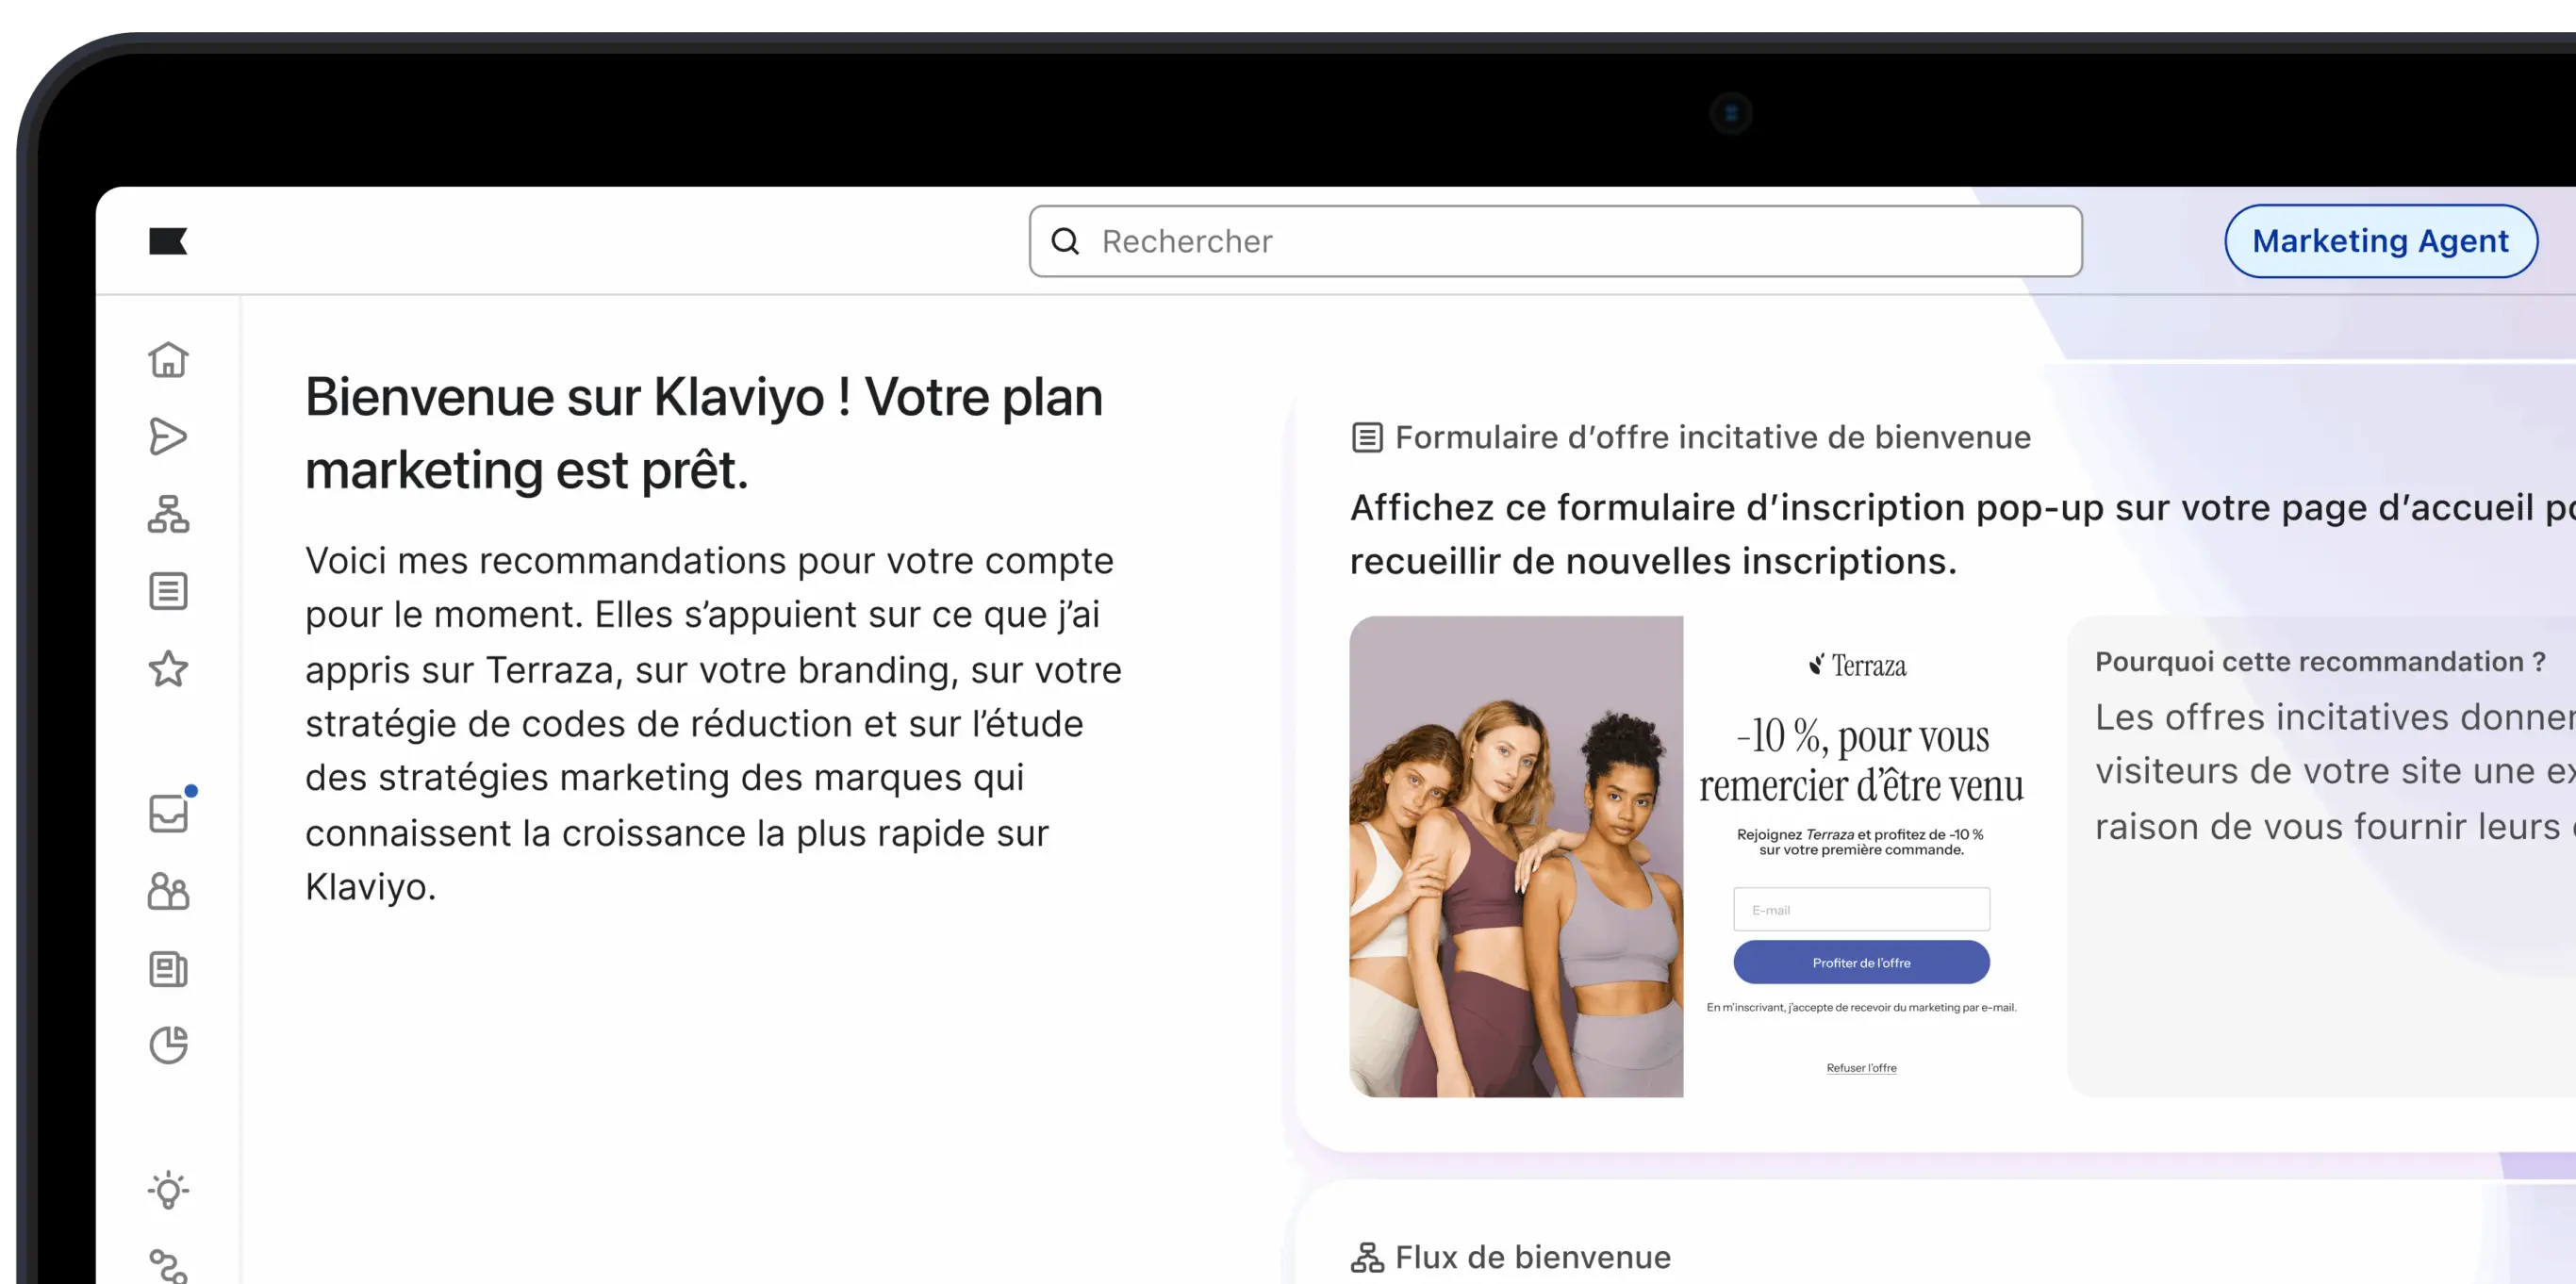Open Campaigns paper-plane icon

(168, 436)
